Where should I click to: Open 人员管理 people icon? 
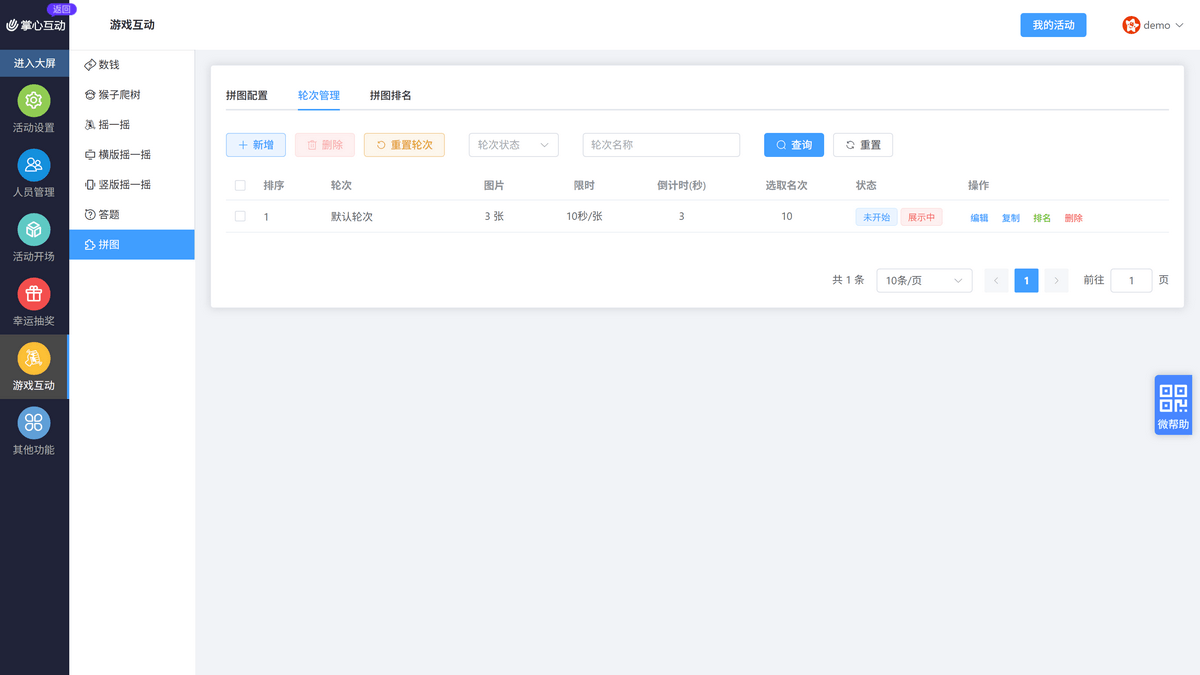tap(34, 165)
